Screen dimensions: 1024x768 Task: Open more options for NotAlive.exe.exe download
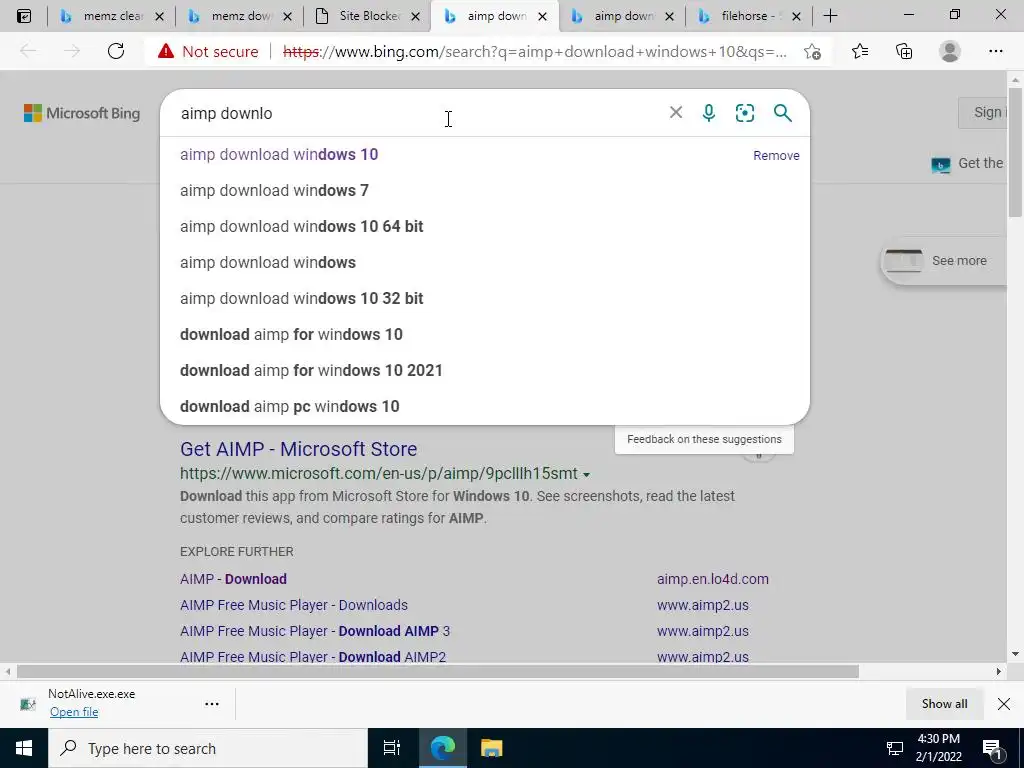[212, 703]
